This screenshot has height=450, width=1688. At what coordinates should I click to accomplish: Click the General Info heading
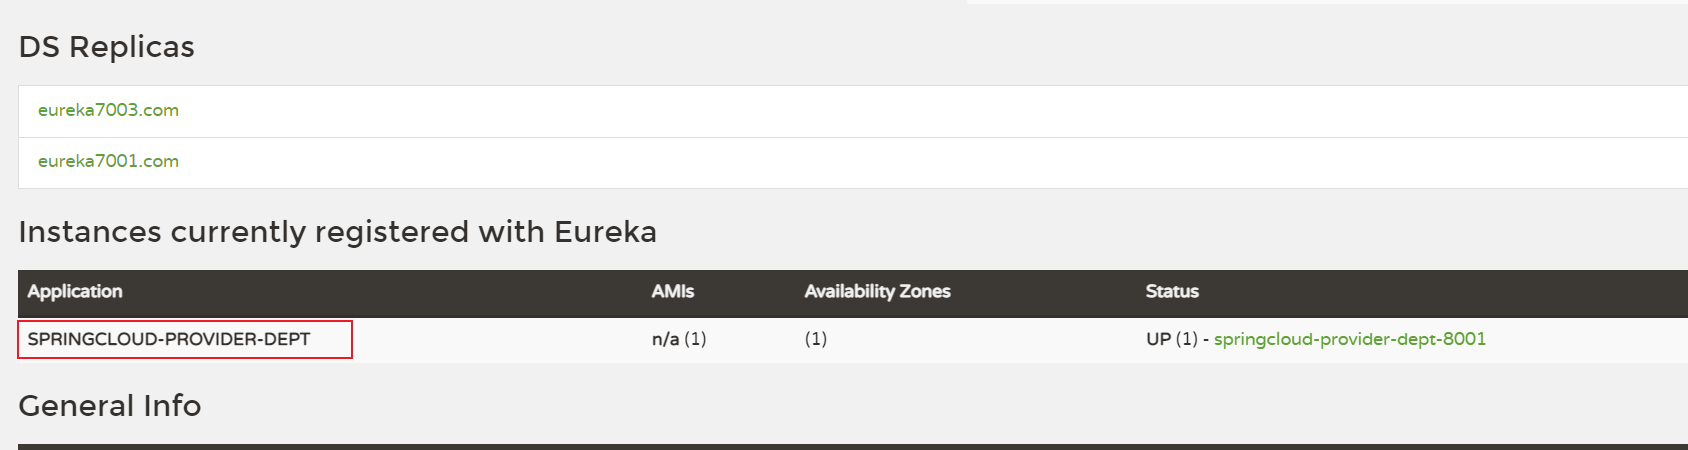tap(109, 406)
